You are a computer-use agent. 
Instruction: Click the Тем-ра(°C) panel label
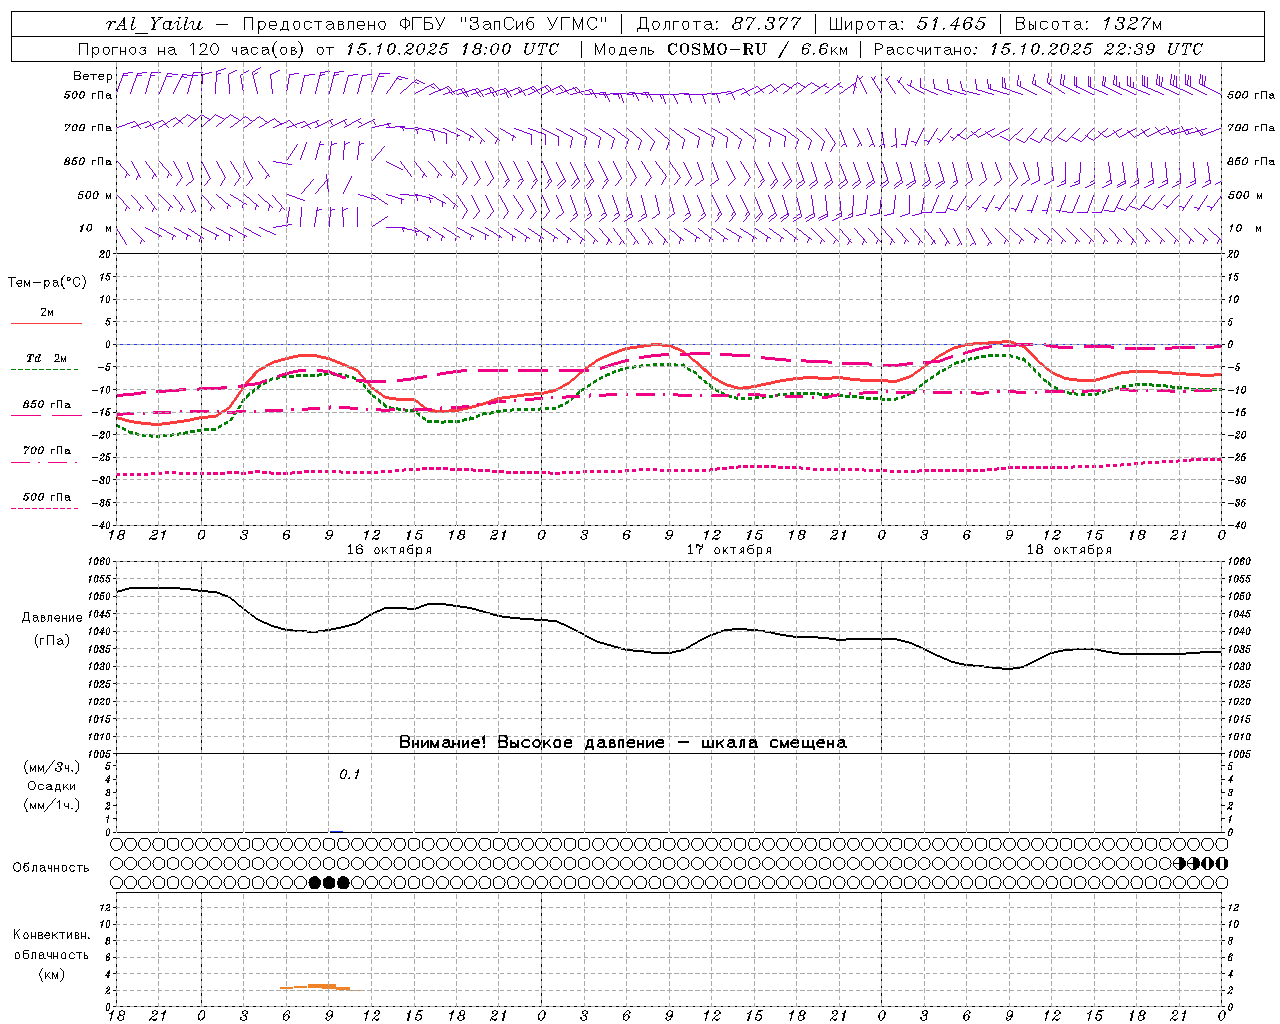tap(47, 282)
